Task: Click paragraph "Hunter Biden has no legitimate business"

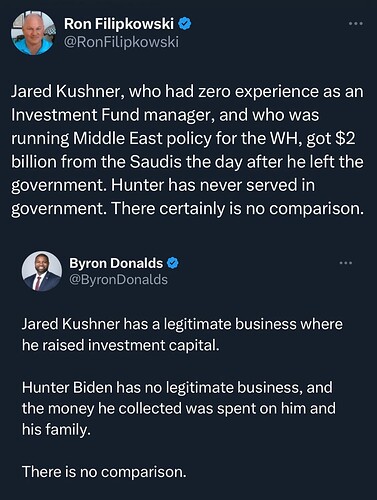Action: pos(179,408)
